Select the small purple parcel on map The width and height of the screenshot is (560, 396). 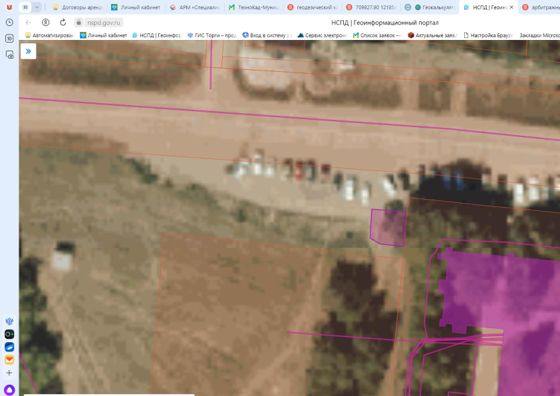pos(389,228)
